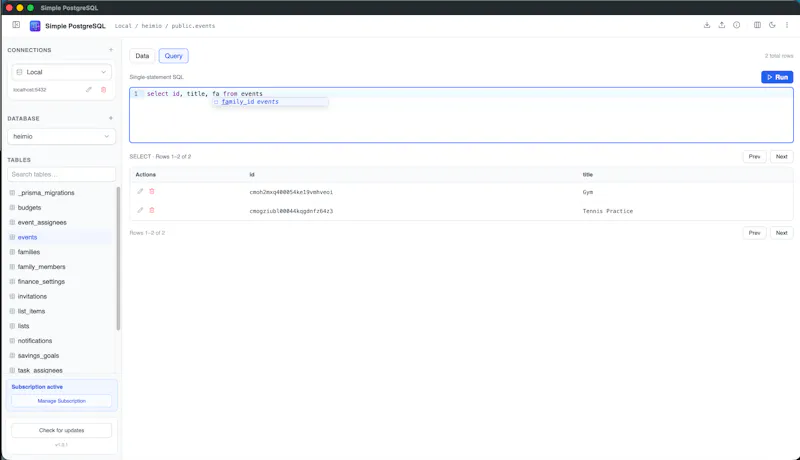
Task: Click the lower Next pagination button
Action: click(x=781, y=233)
